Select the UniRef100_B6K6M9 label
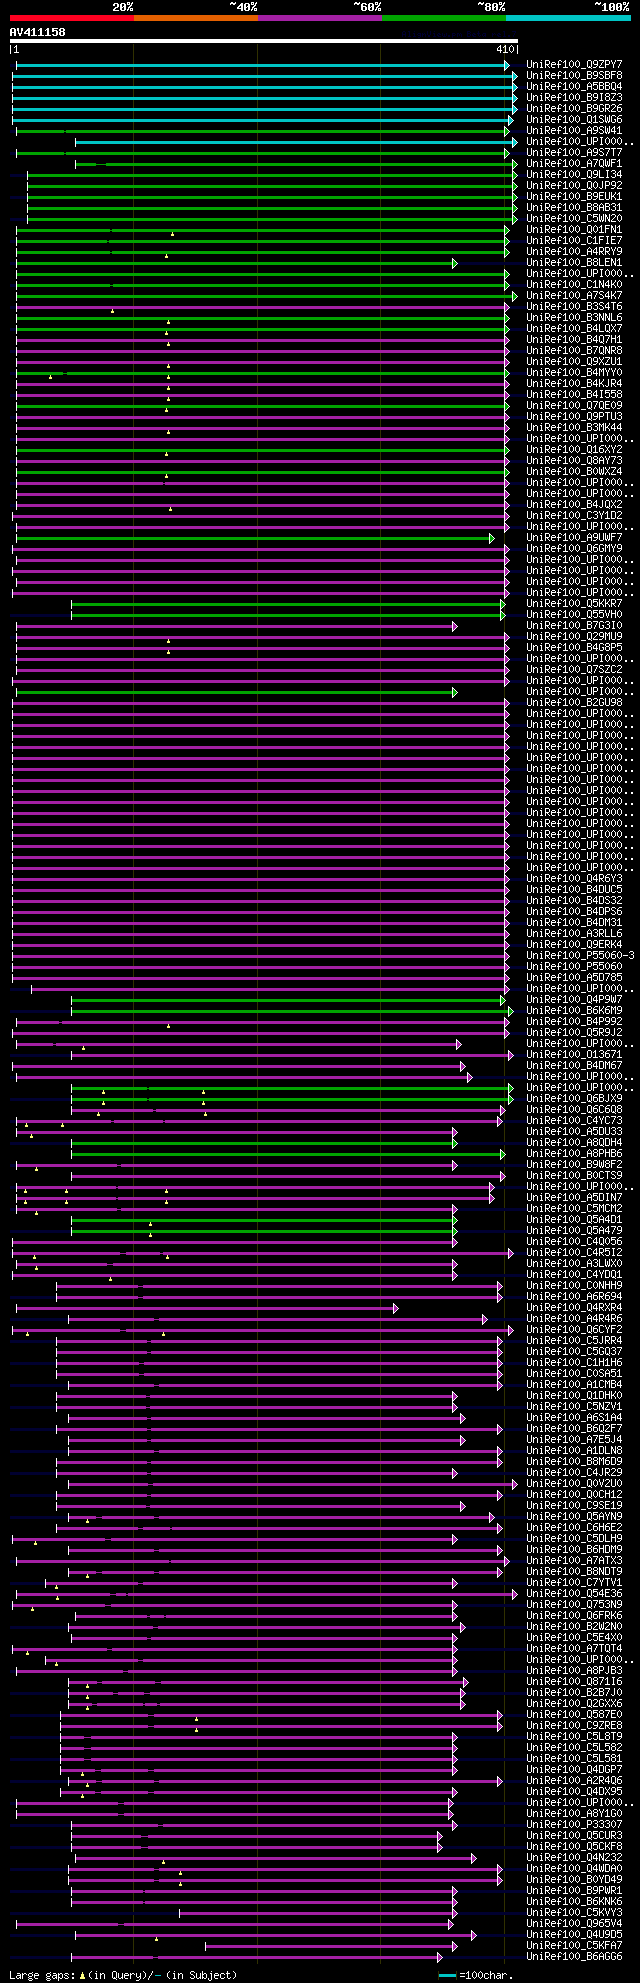The width and height of the screenshot is (640, 1983). [x=574, y=1011]
